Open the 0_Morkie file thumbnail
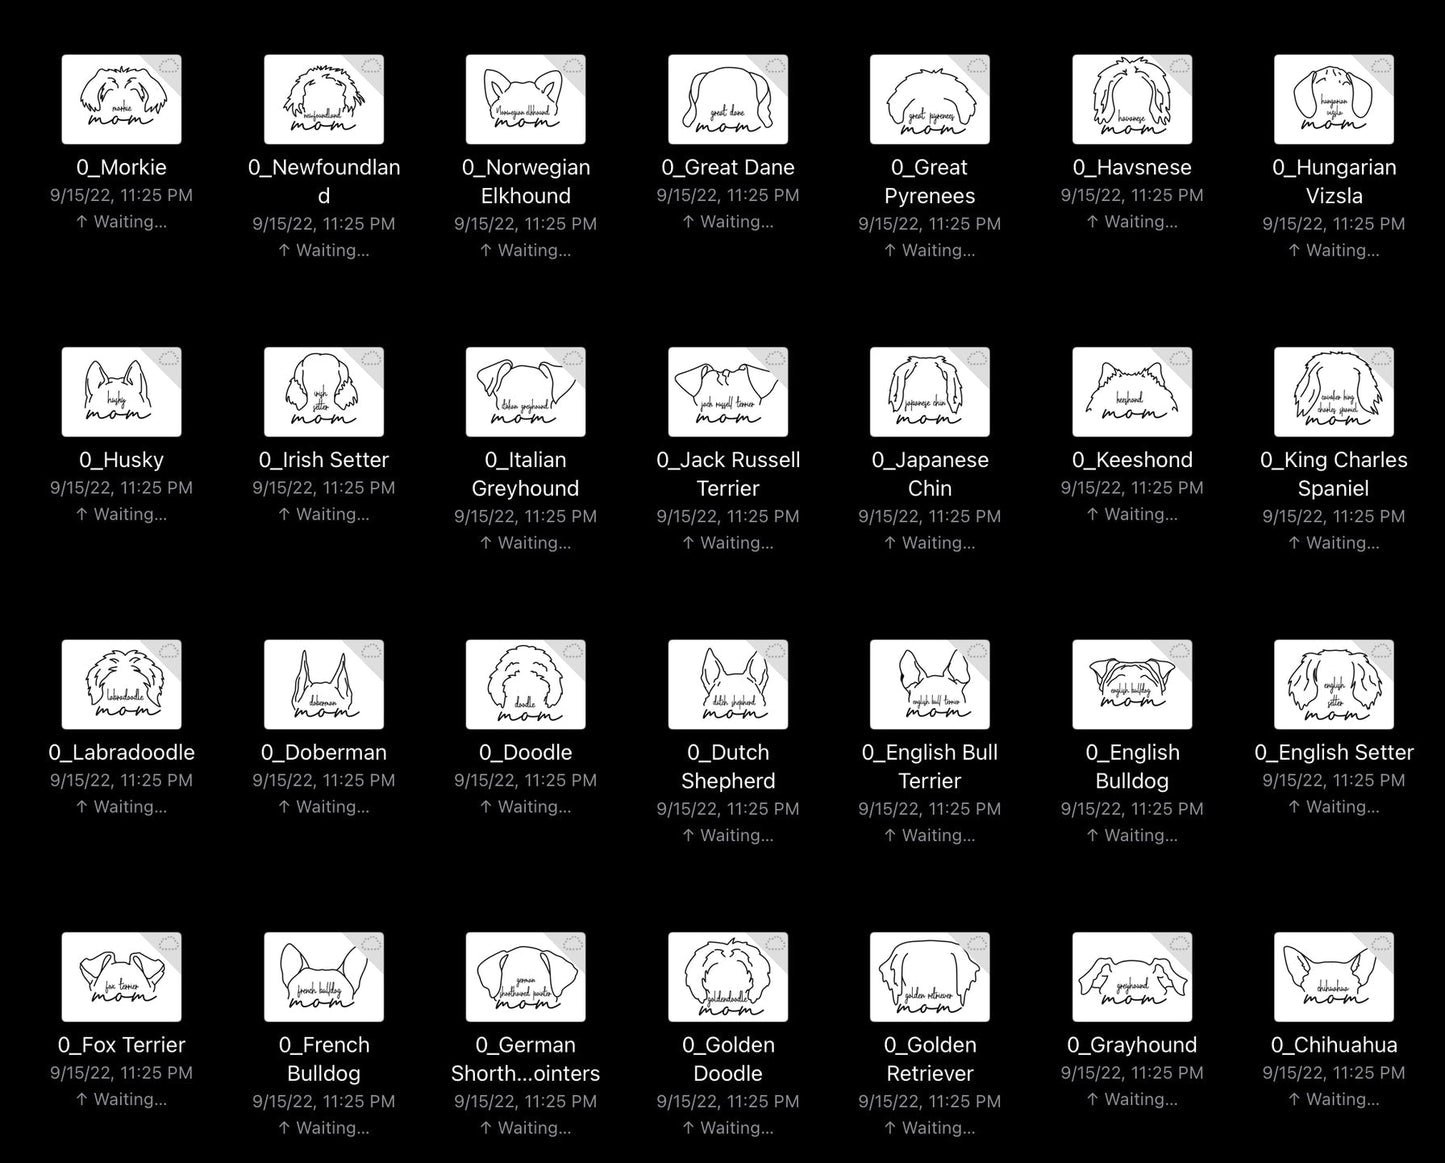 pos(121,99)
